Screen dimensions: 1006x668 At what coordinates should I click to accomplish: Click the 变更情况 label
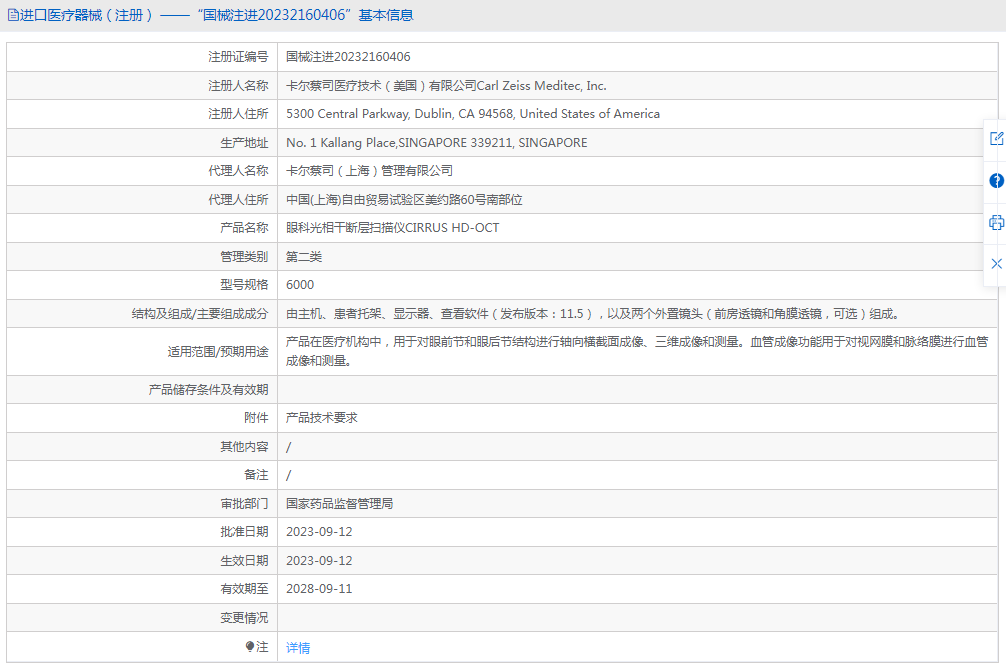pyautogui.click(x=244, y=618)
